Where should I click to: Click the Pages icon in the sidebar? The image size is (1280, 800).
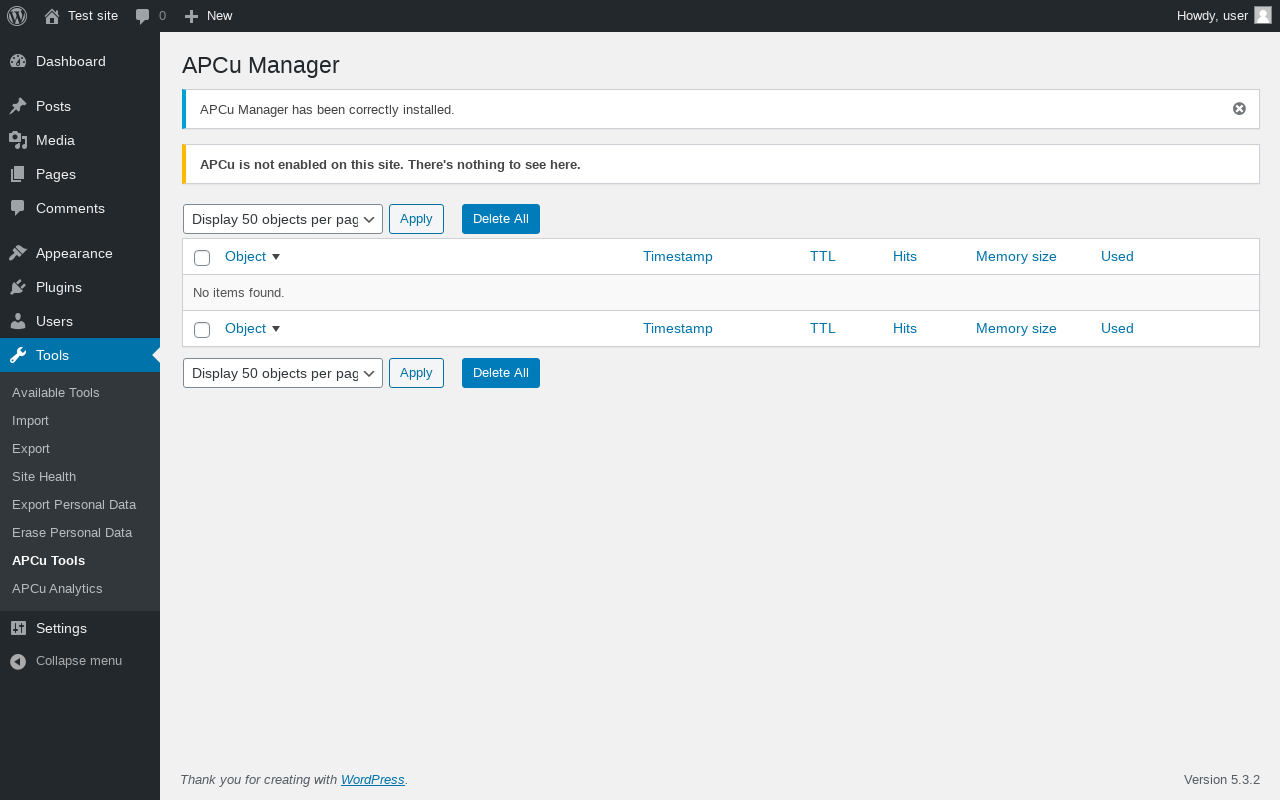point(18,174)
